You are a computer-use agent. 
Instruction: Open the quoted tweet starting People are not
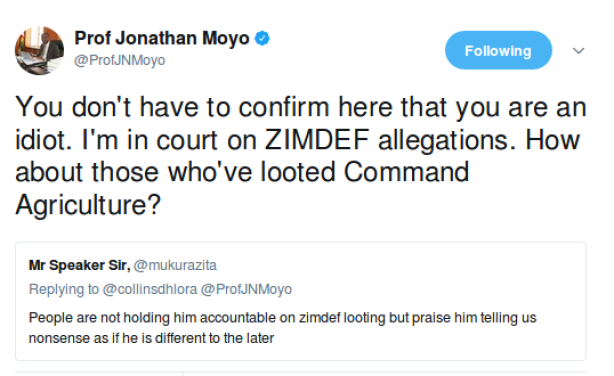pyautogui.click(x=300, y=301)
